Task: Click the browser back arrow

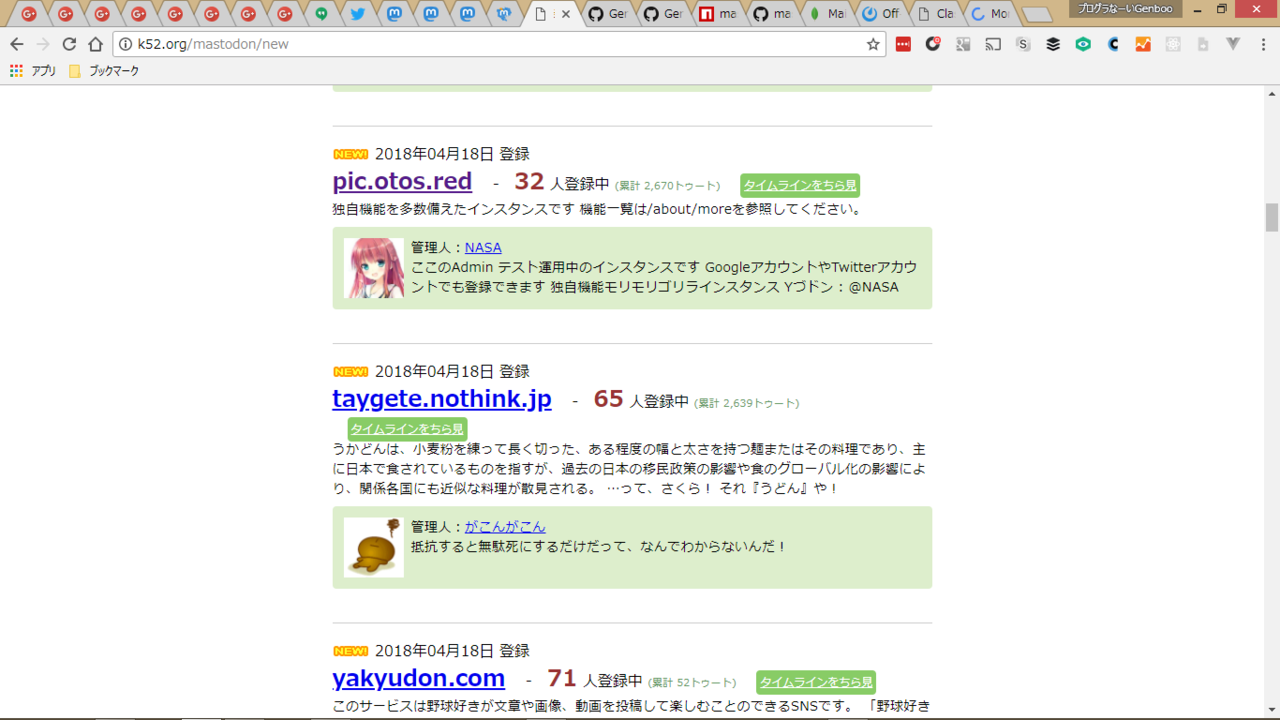Action: [x=16, y=44]
